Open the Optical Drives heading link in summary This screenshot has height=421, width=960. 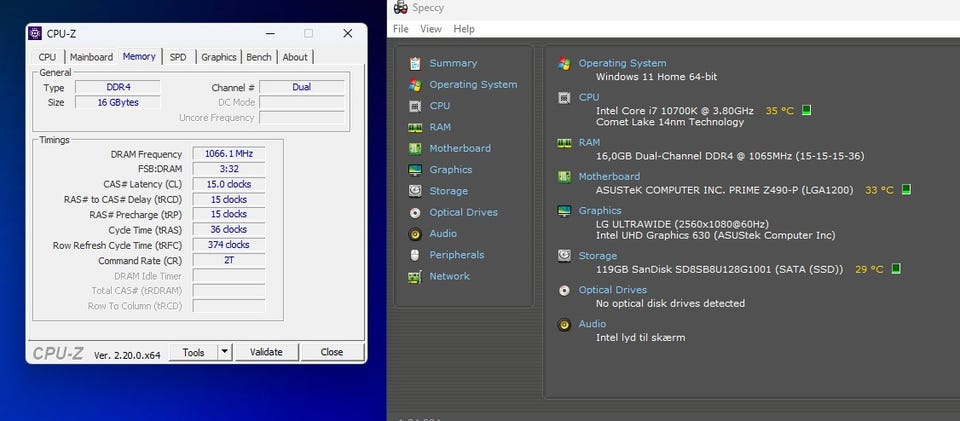[613, 290]
